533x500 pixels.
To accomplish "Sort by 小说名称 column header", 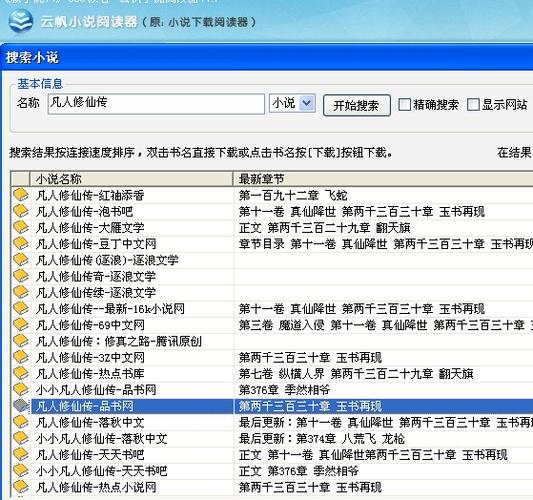I will (x=132, y=179).
